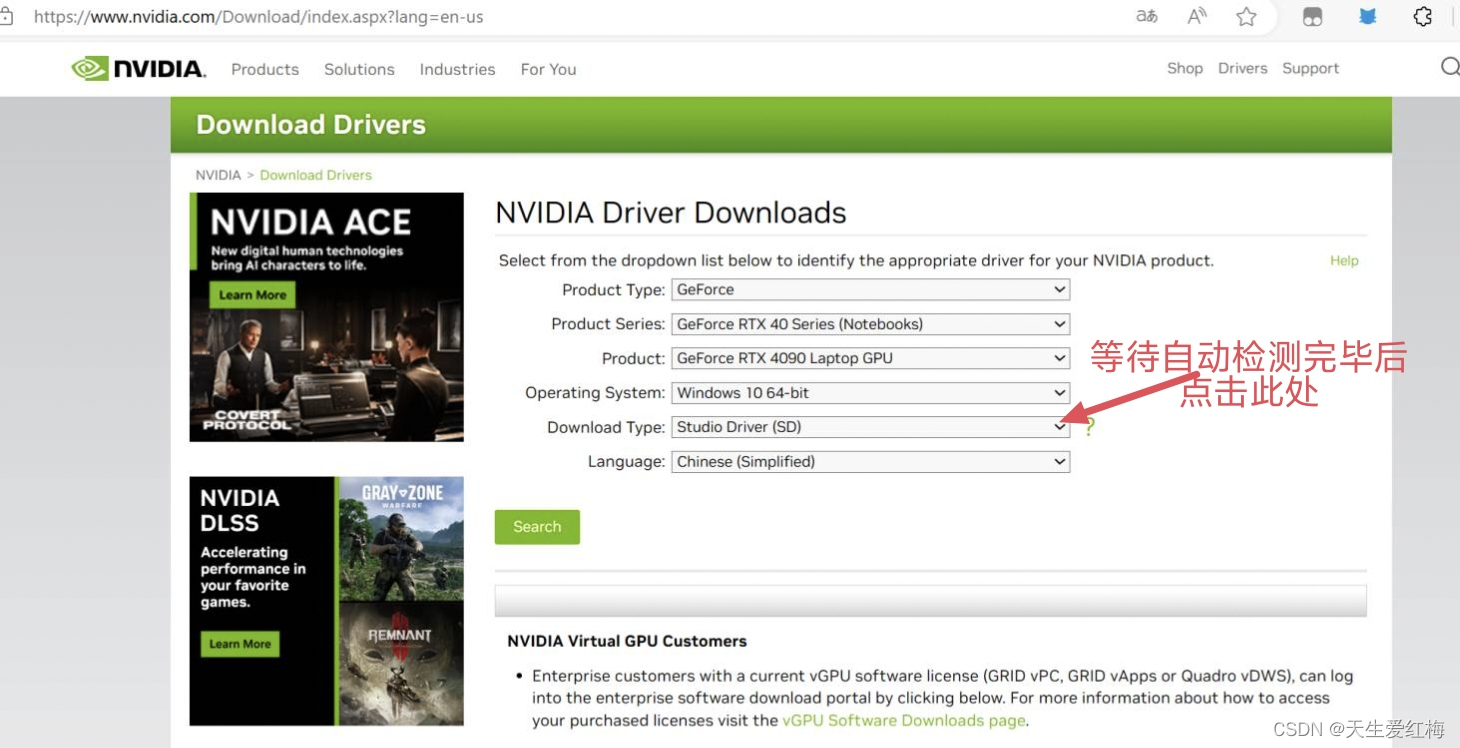Open the browser extensions puzzle icon
Viewport: 1460px width, 748px height.
click(1423, 17)
